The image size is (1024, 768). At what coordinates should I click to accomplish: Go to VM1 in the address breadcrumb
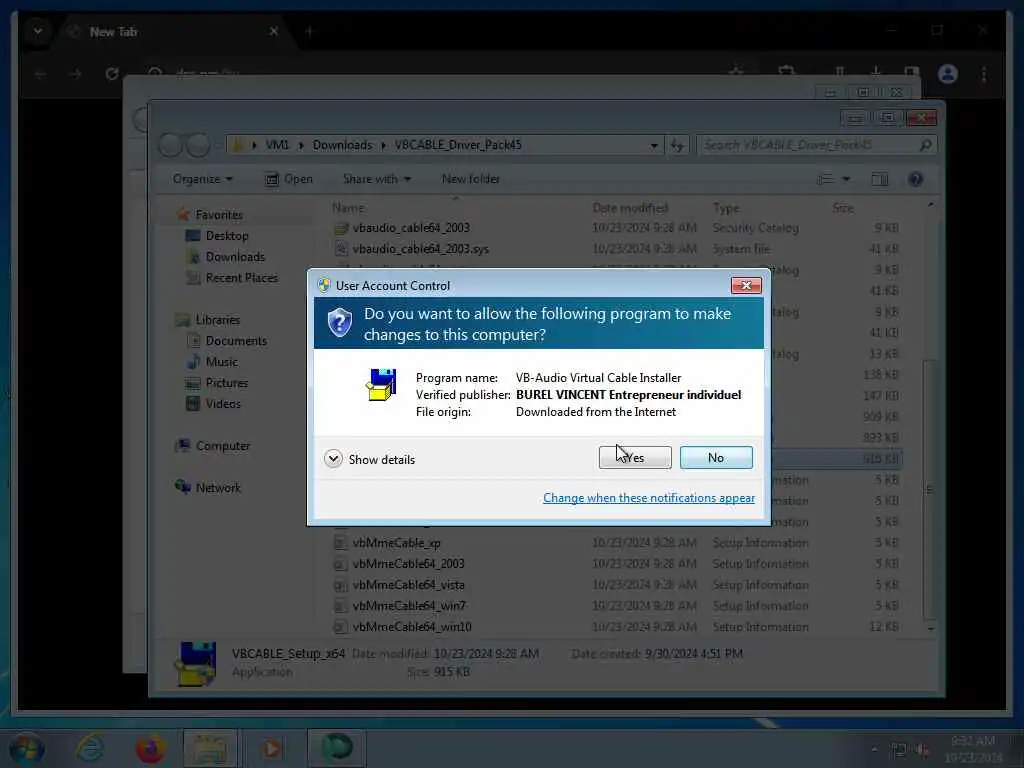pos(277,145)
